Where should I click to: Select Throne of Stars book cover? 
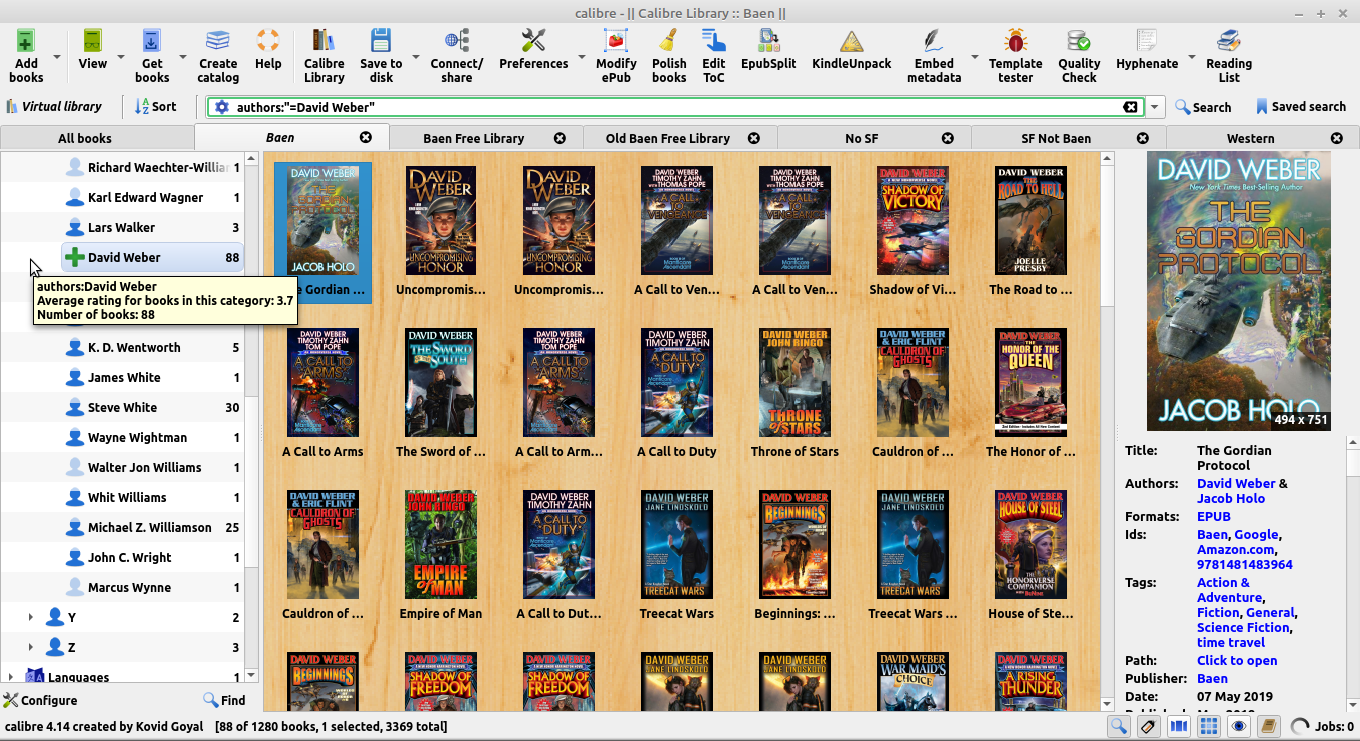click(795, 381)
